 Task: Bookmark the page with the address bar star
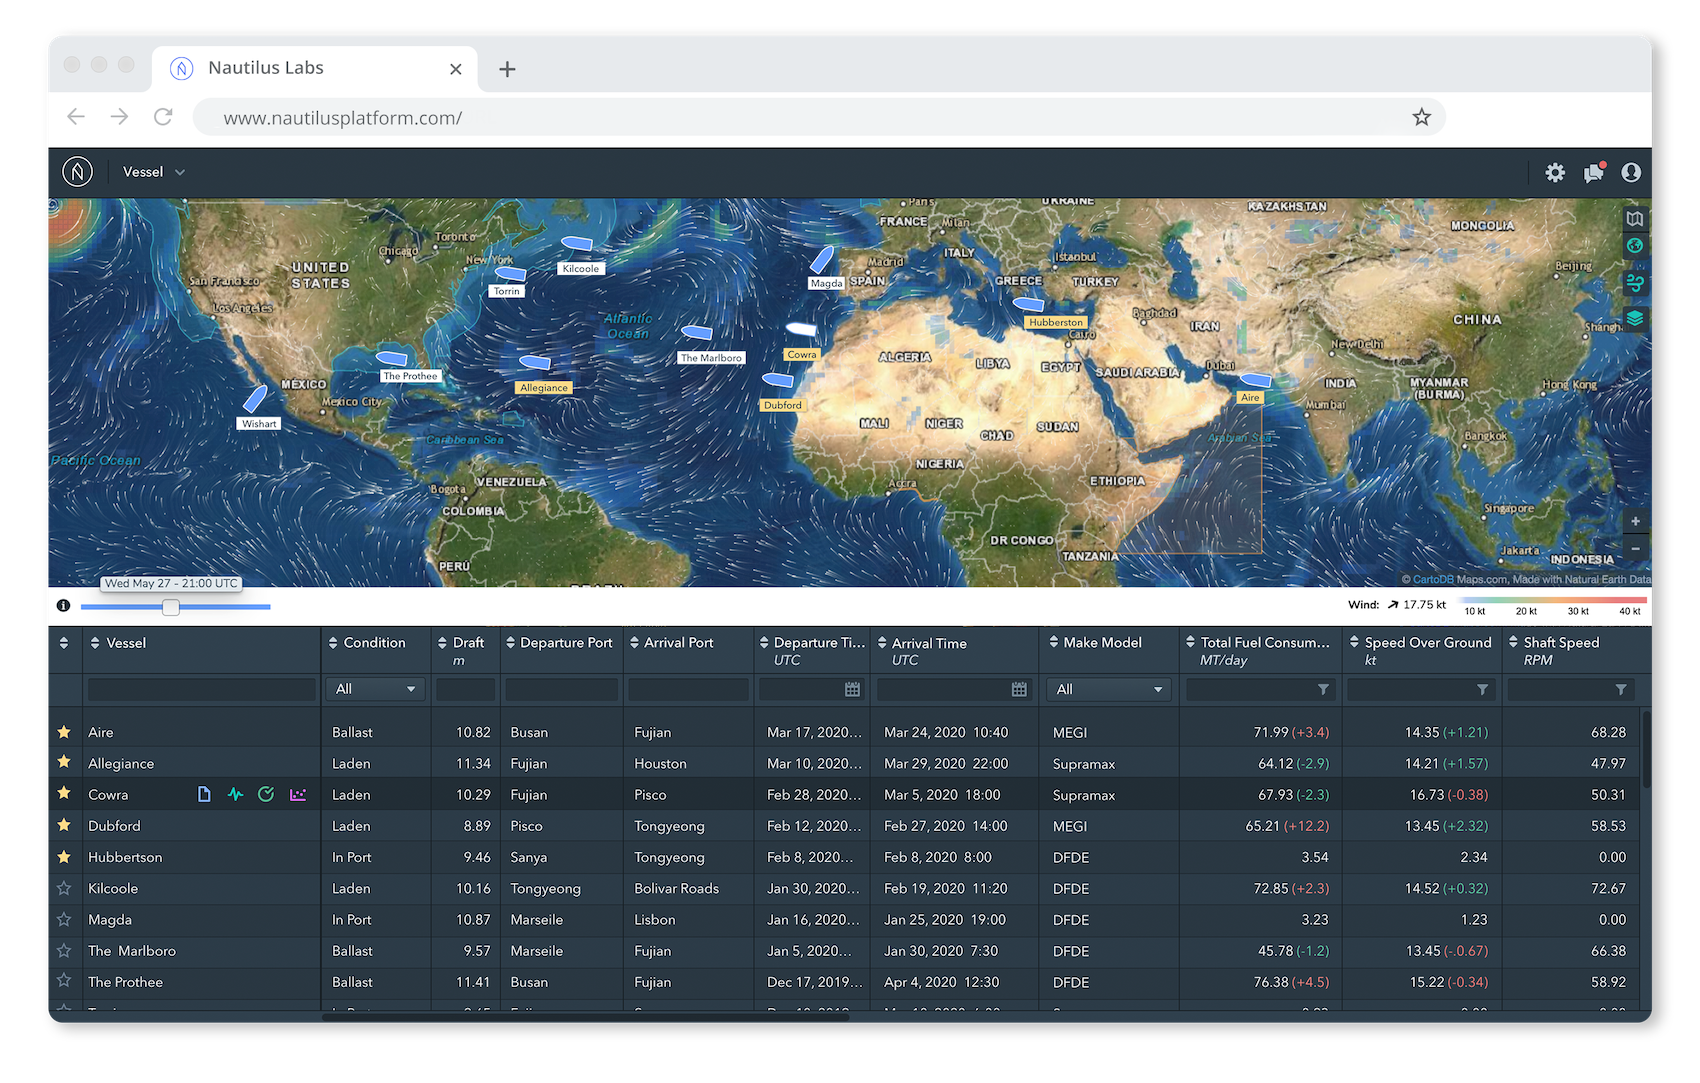click(1421, 117)
